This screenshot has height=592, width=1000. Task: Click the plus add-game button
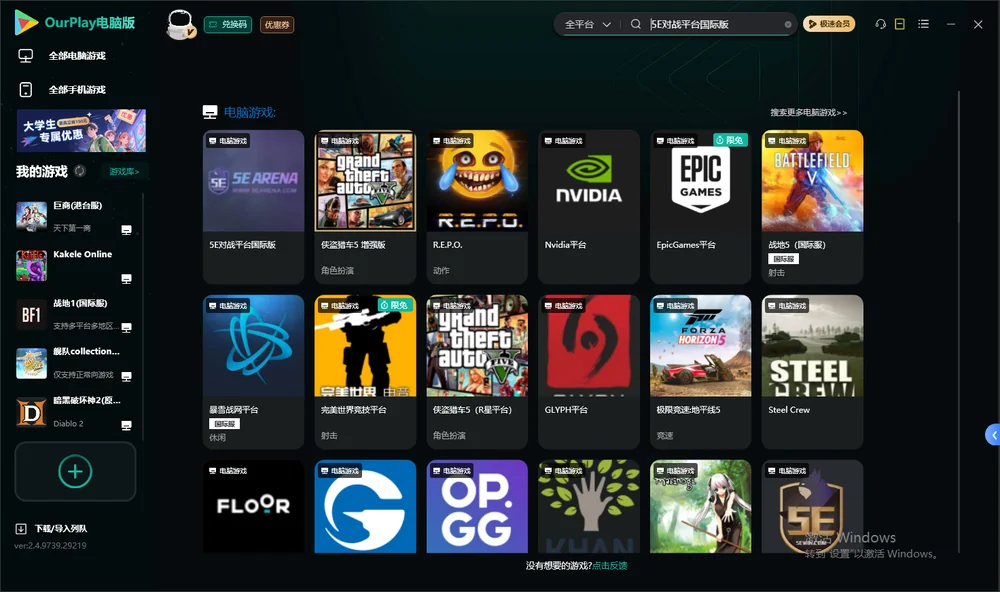click(x=75, y=471)
